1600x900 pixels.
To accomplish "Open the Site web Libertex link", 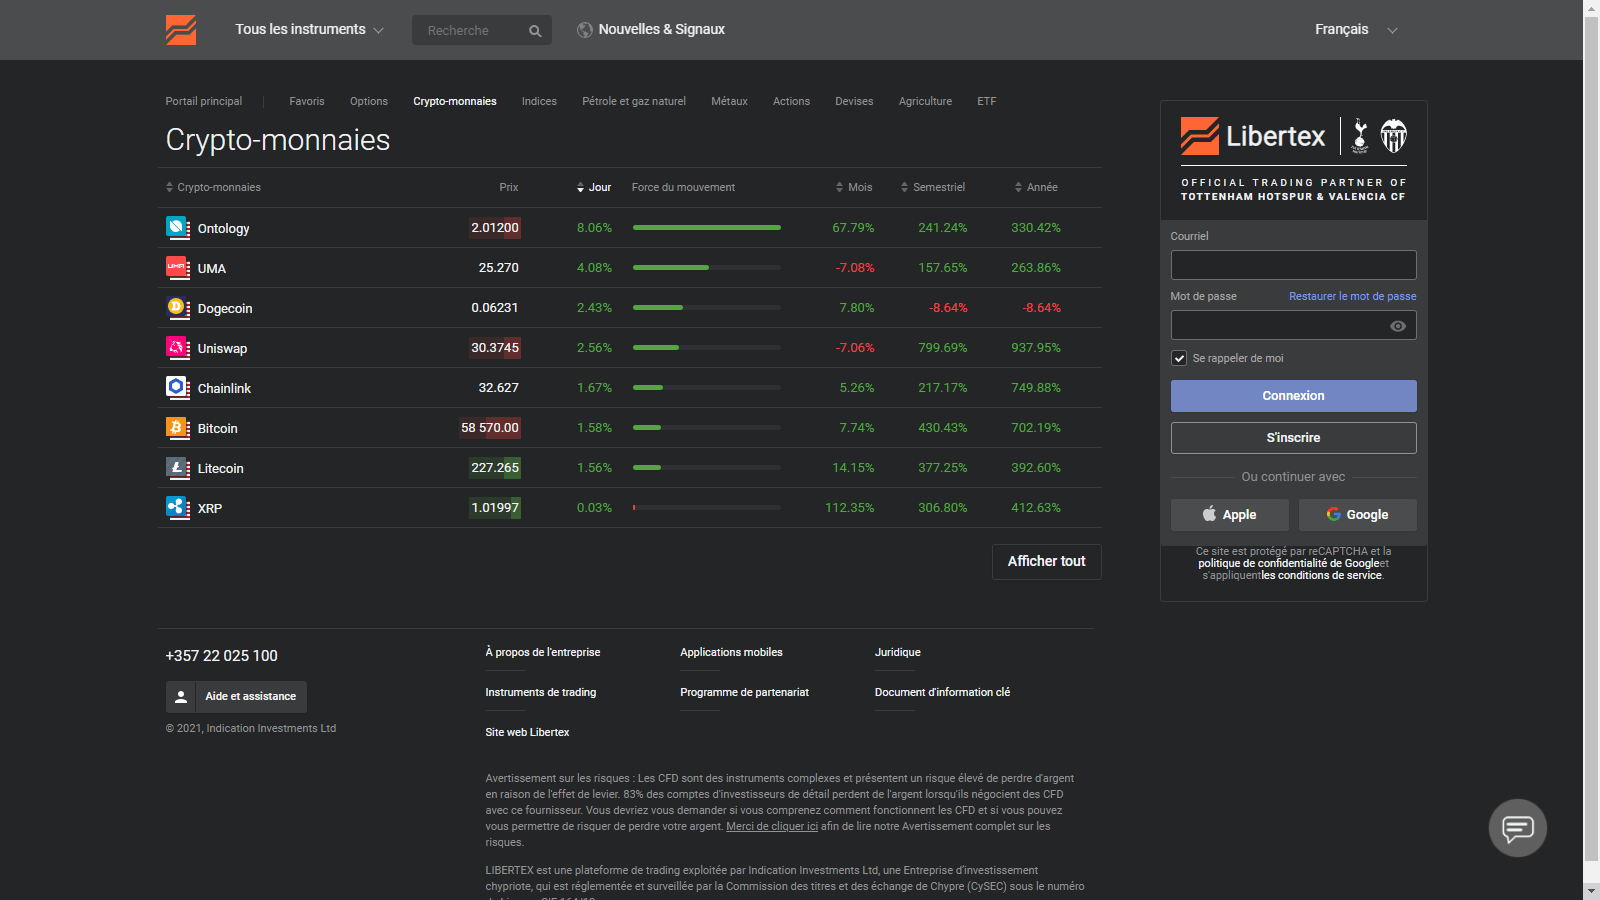I will coord(527,732).
